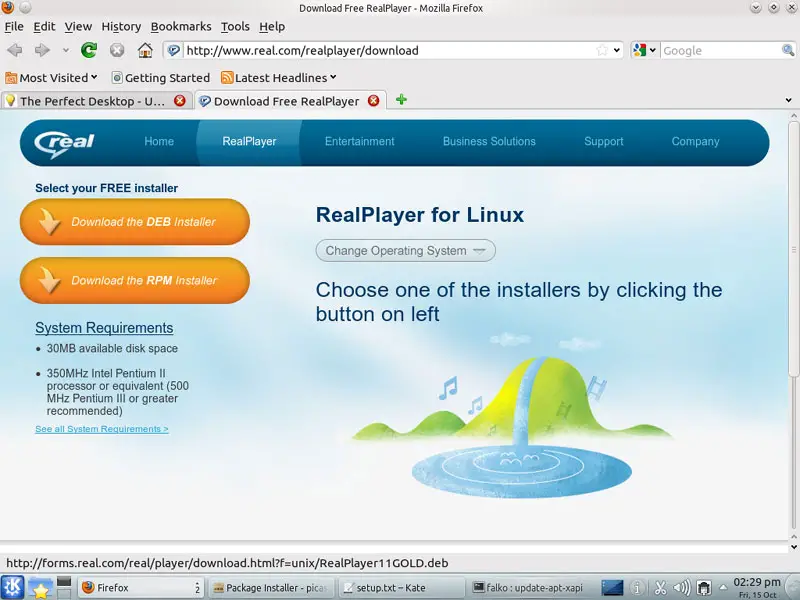Click the magnifier search icon in the Google box
This screenshot has height=600, width=800.
click(x=788, y=50)
